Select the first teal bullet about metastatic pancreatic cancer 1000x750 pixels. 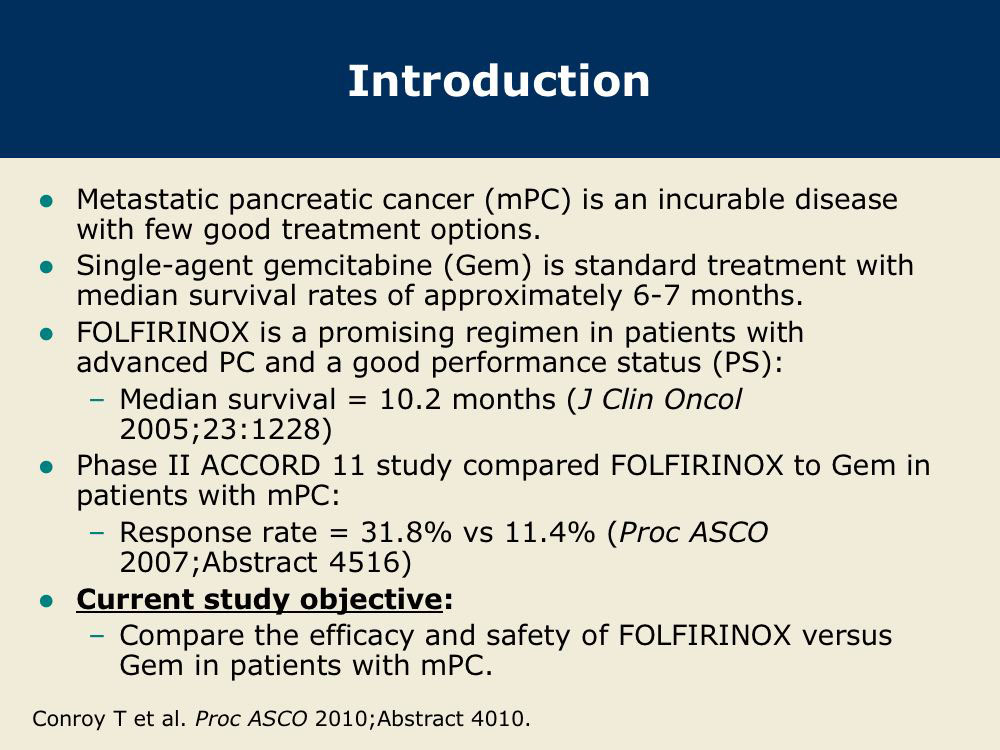(47, 202)
